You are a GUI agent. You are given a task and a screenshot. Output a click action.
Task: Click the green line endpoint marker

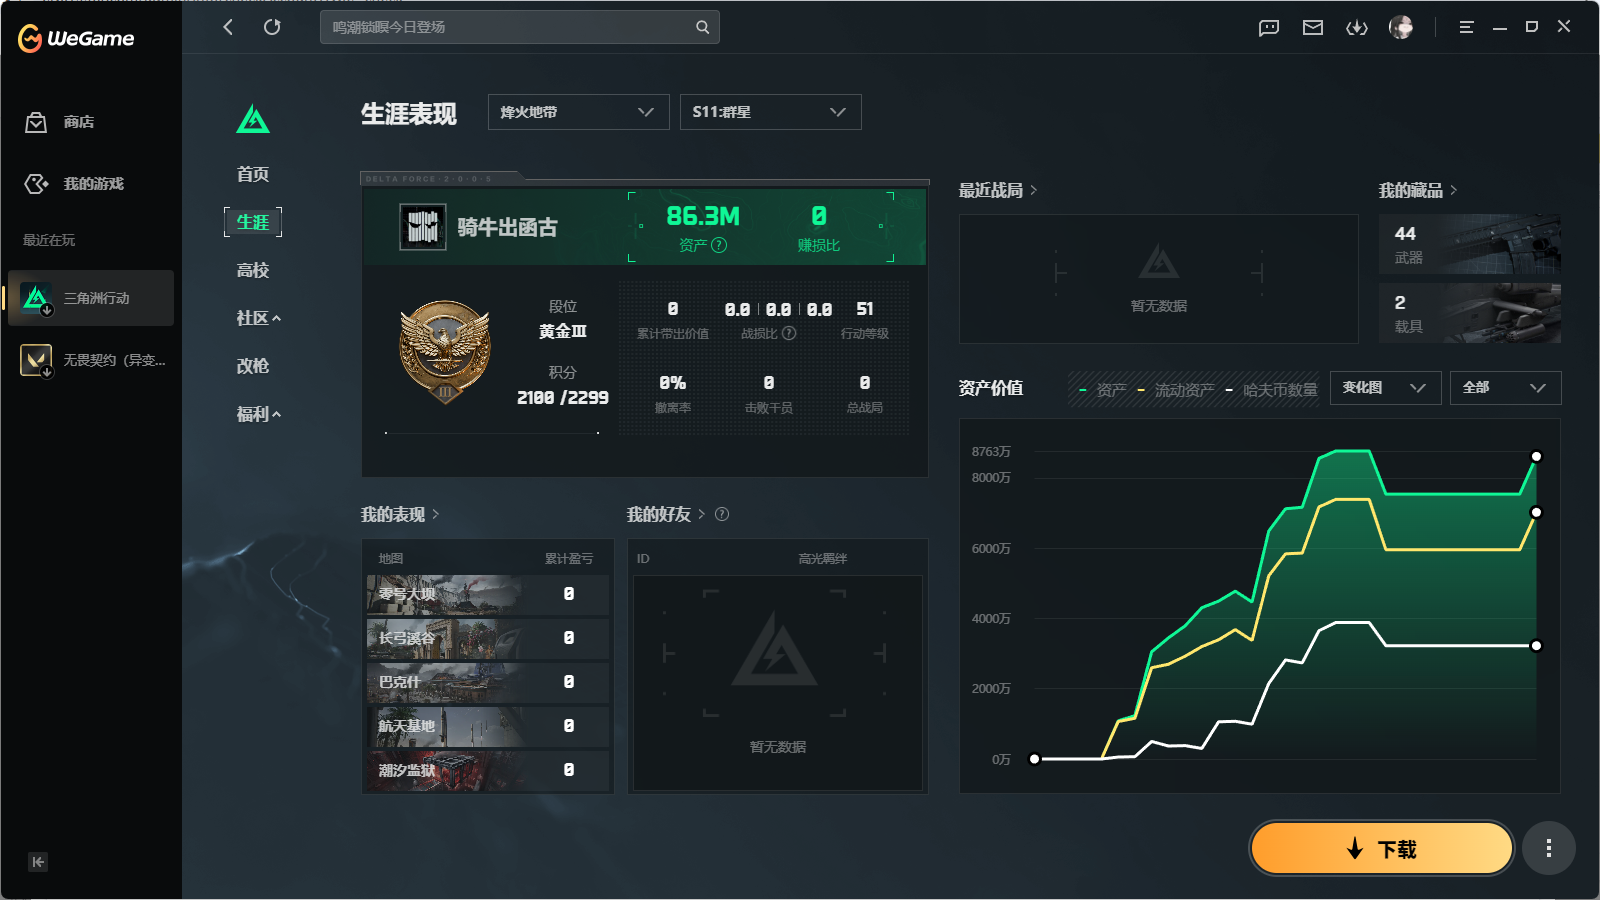pos(1537,456)
